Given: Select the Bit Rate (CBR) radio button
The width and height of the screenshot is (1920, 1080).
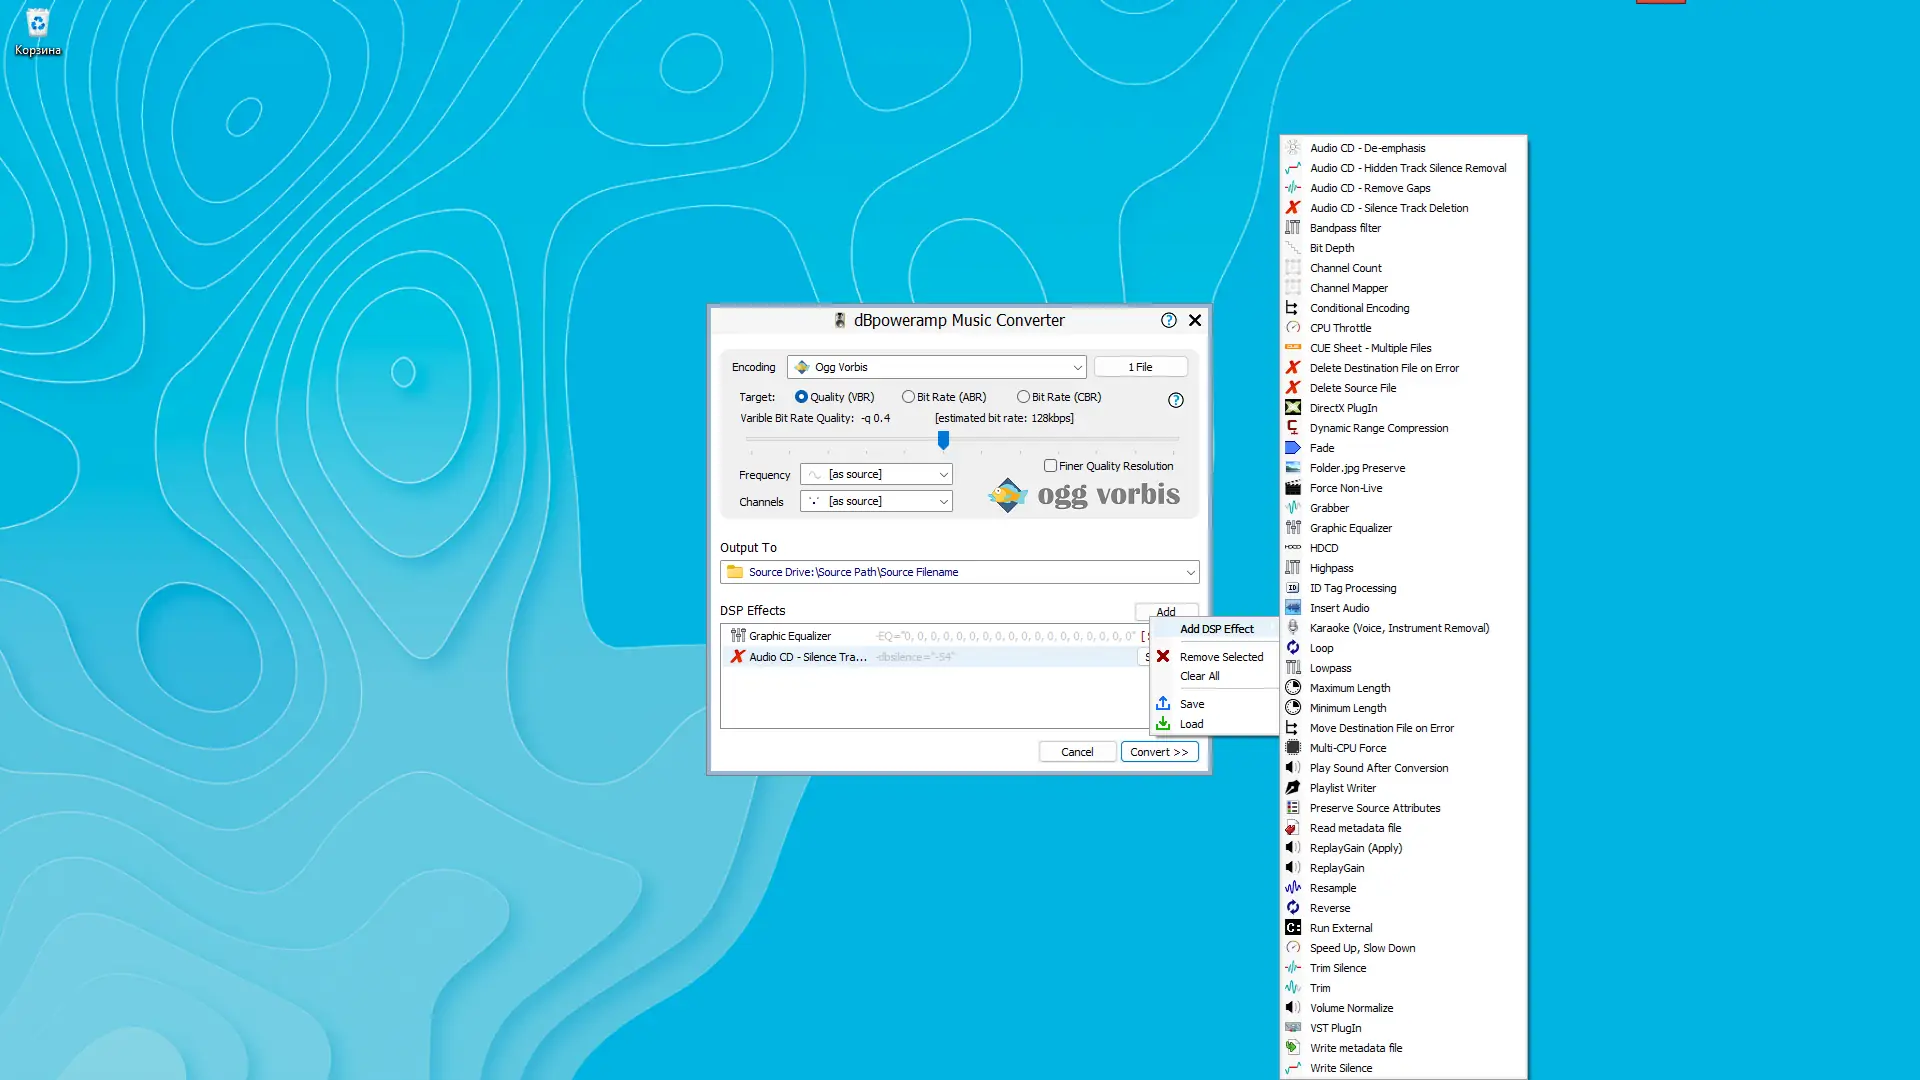Looking at the screenshot, I should (1023, 397).
